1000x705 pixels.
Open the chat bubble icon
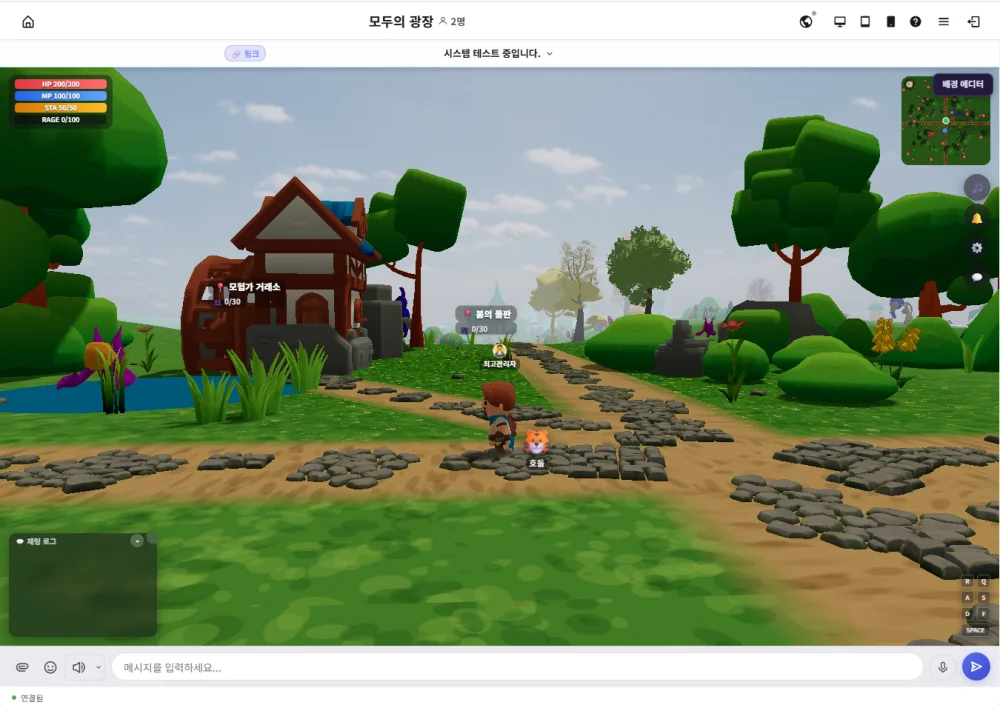[976, 277]
